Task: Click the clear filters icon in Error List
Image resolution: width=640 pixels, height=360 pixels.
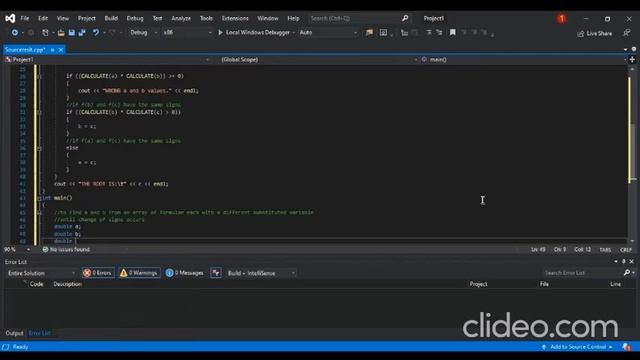Action: click(216, 273)
